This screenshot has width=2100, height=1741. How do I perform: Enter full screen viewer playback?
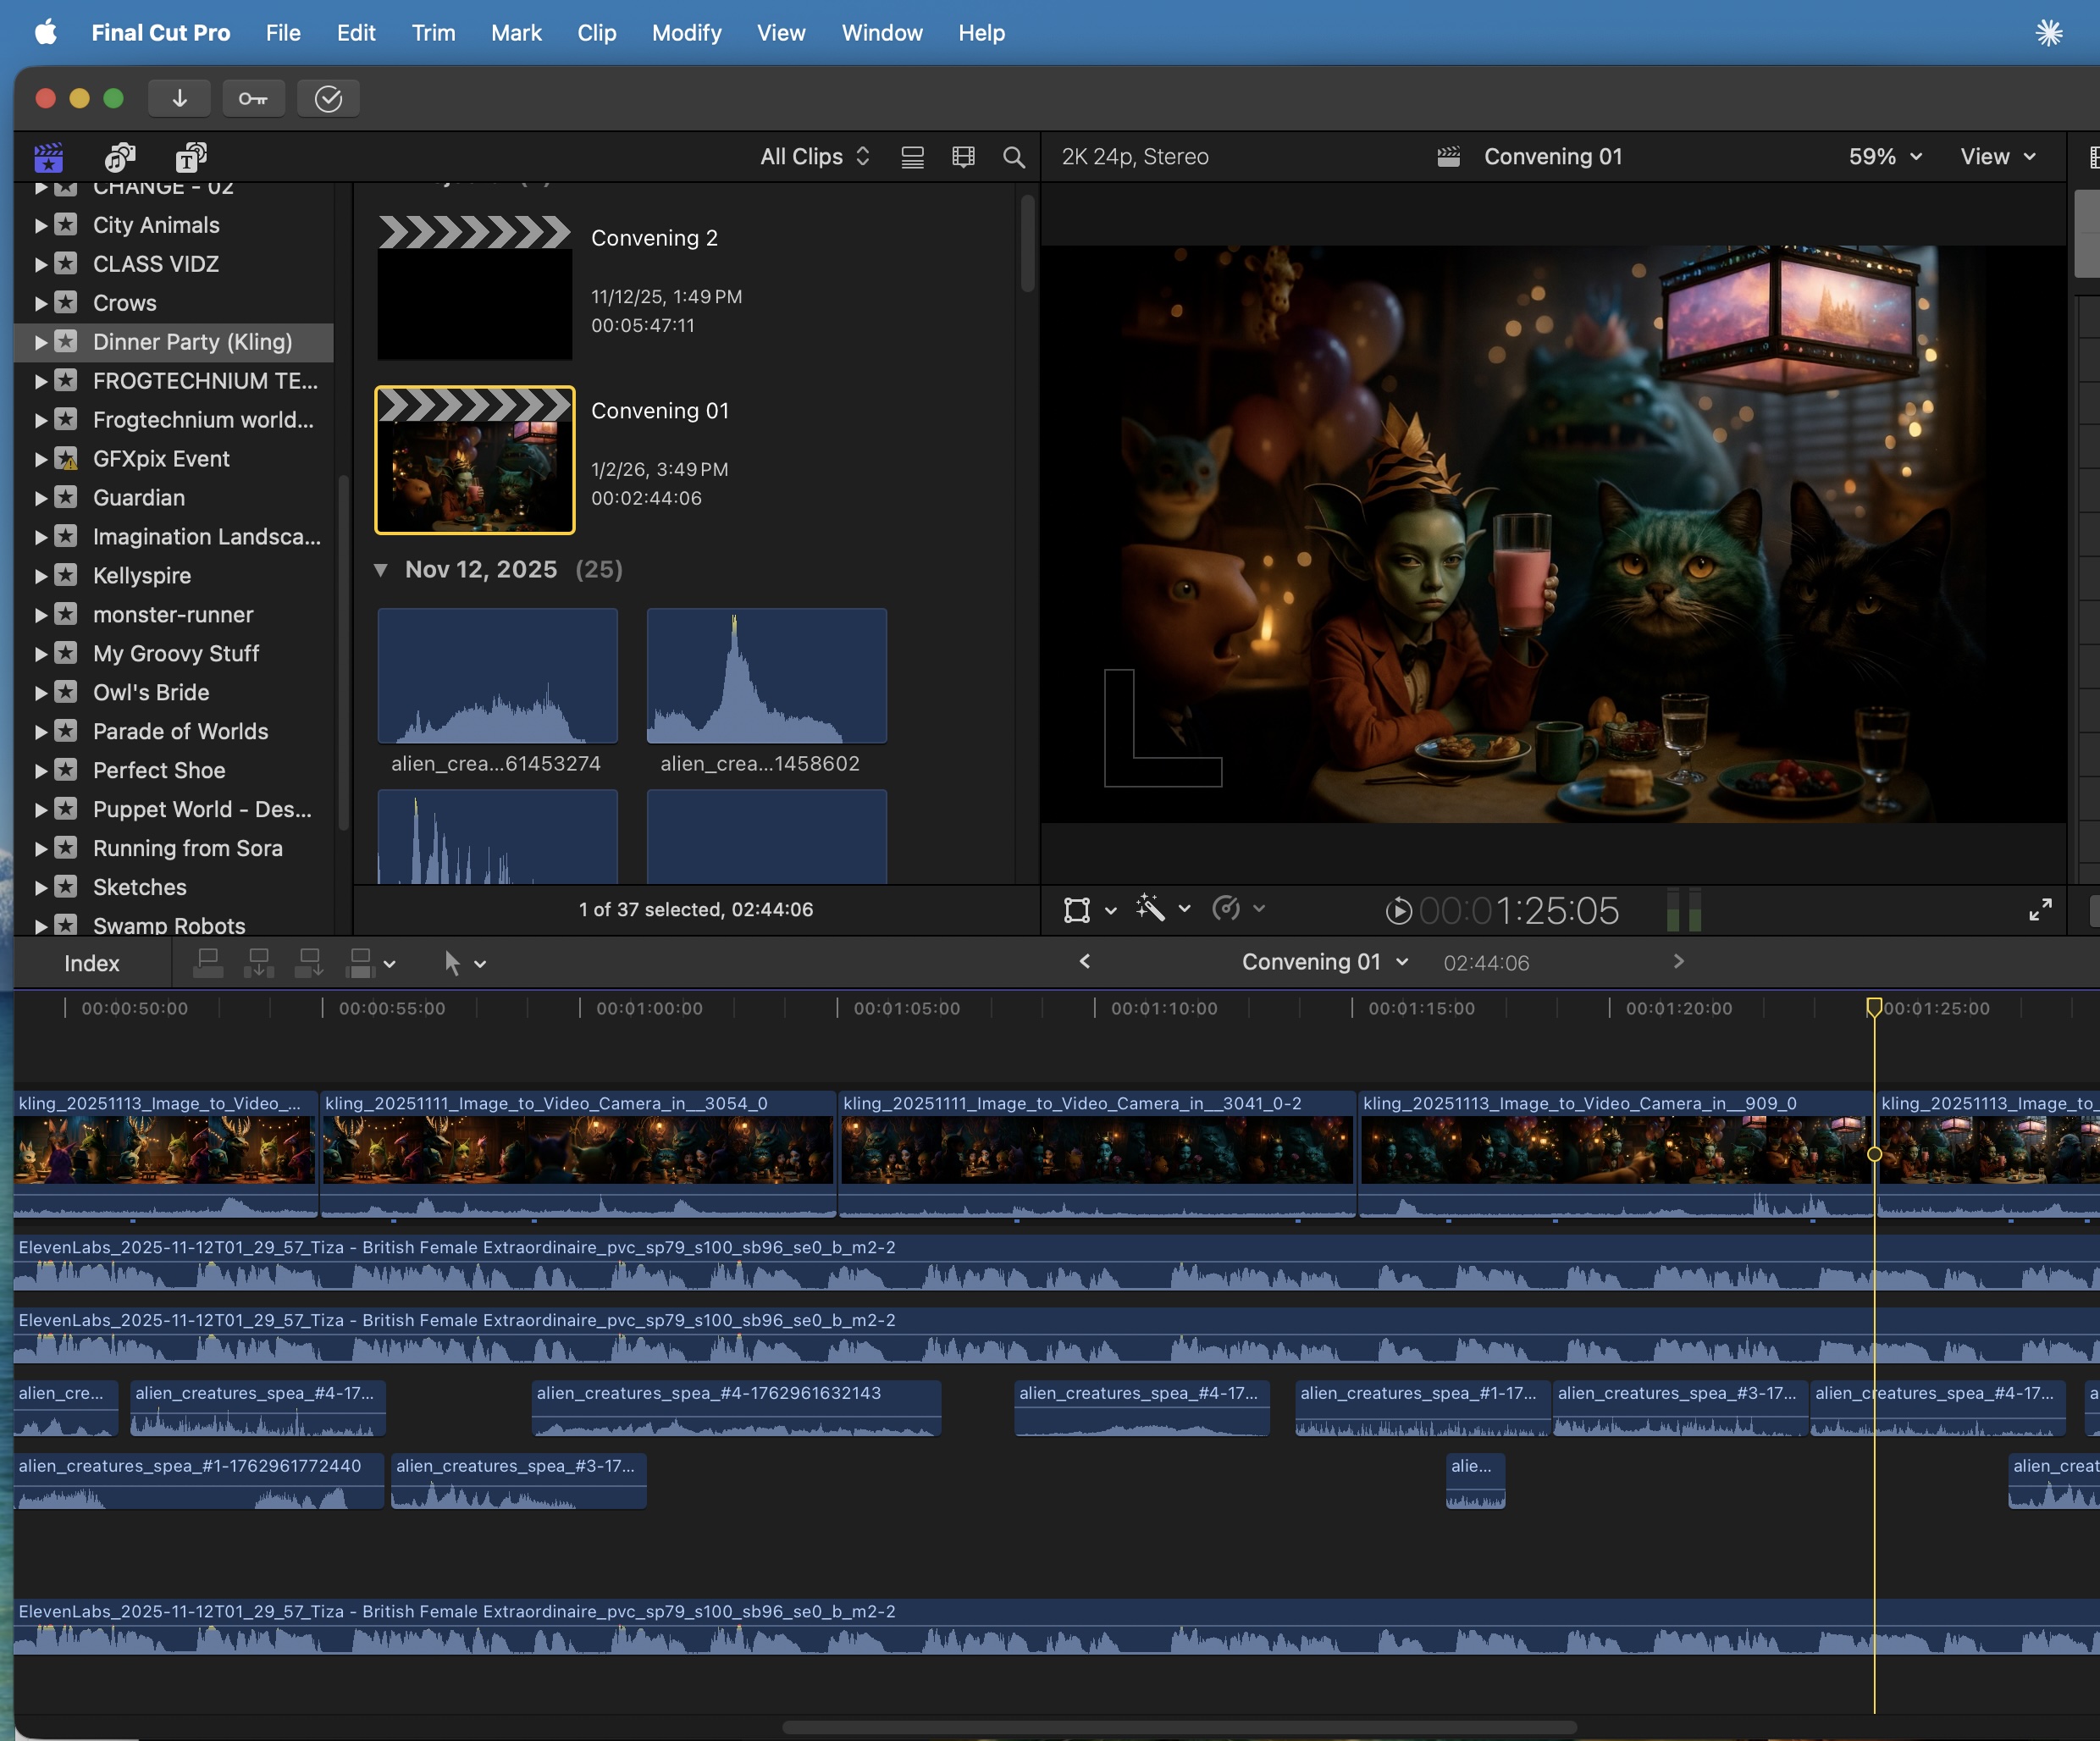[2040, 909]
